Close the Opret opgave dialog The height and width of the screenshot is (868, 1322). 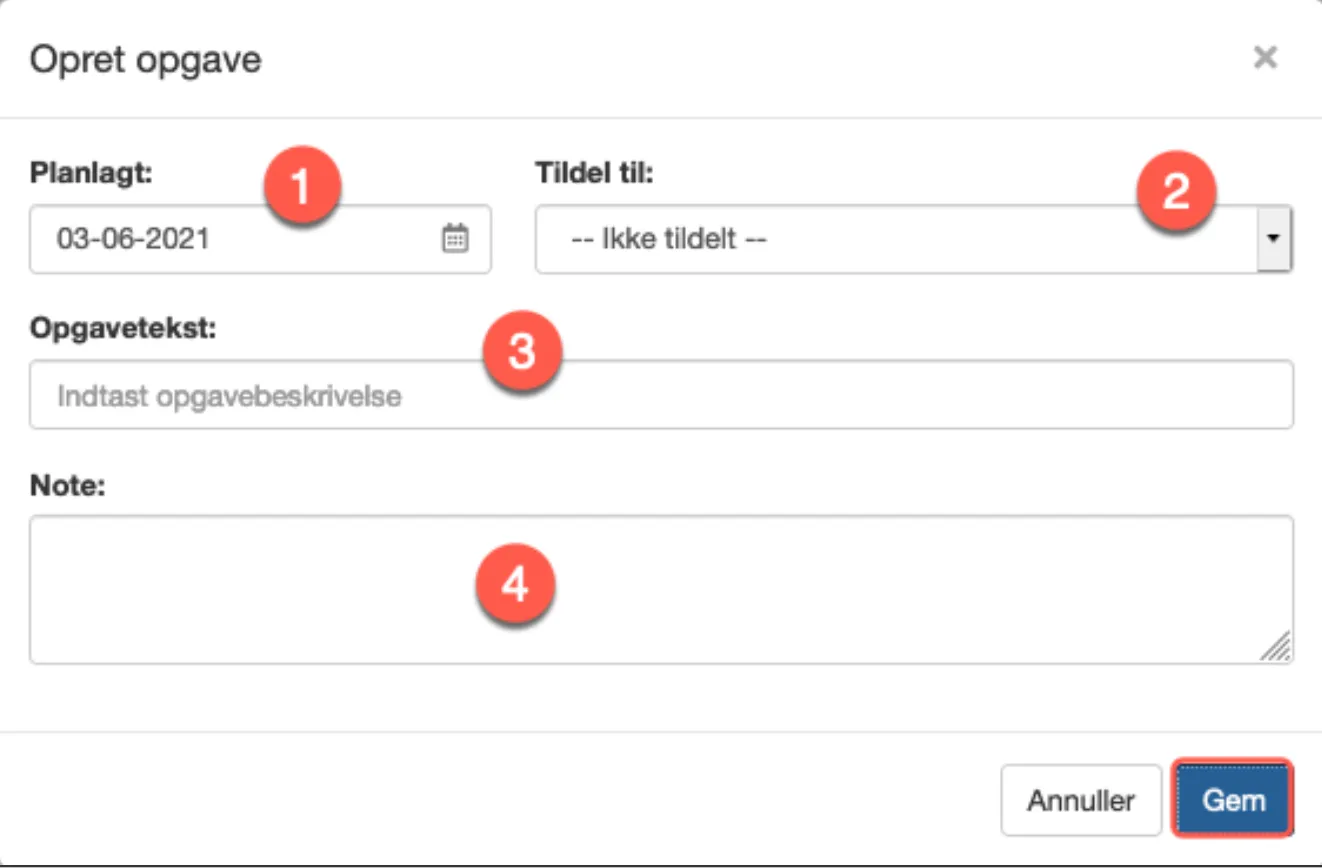(1265, 58)
